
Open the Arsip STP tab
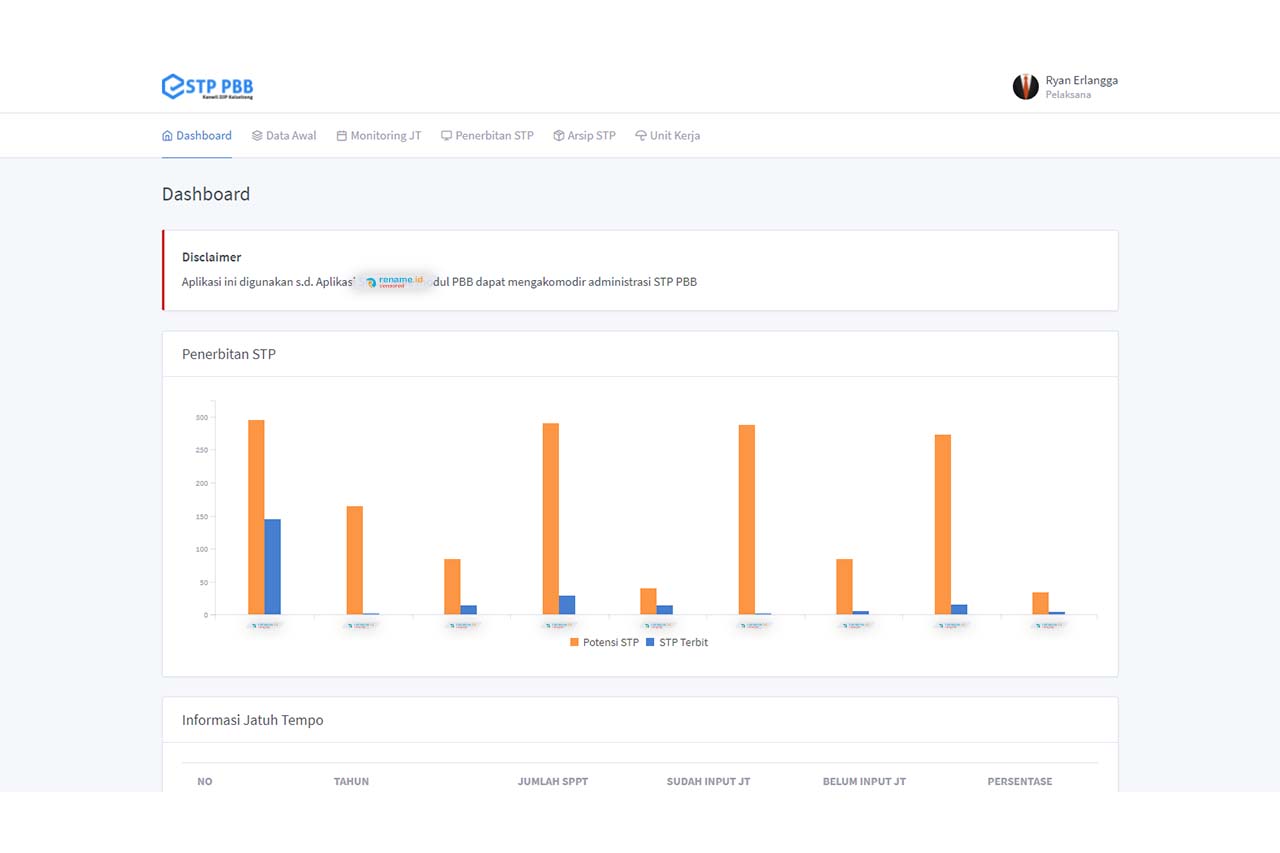pyautogui.click(x=591, y=136)
